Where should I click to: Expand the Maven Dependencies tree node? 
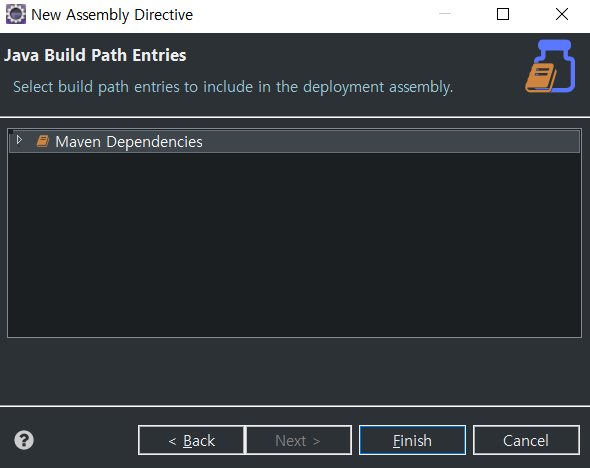(x=19, y=140)
